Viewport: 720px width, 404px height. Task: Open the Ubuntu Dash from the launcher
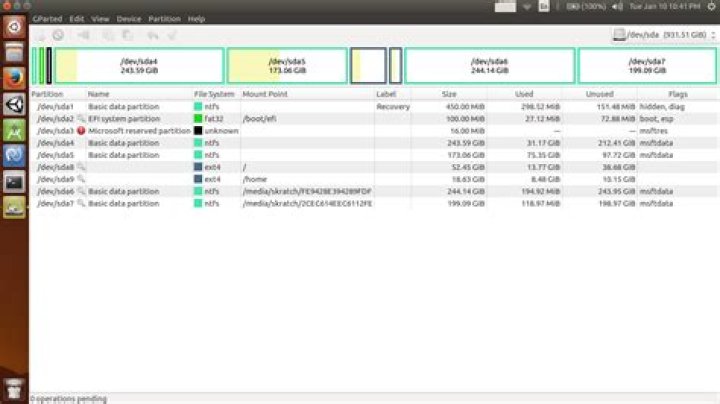(x=14, y=27)
